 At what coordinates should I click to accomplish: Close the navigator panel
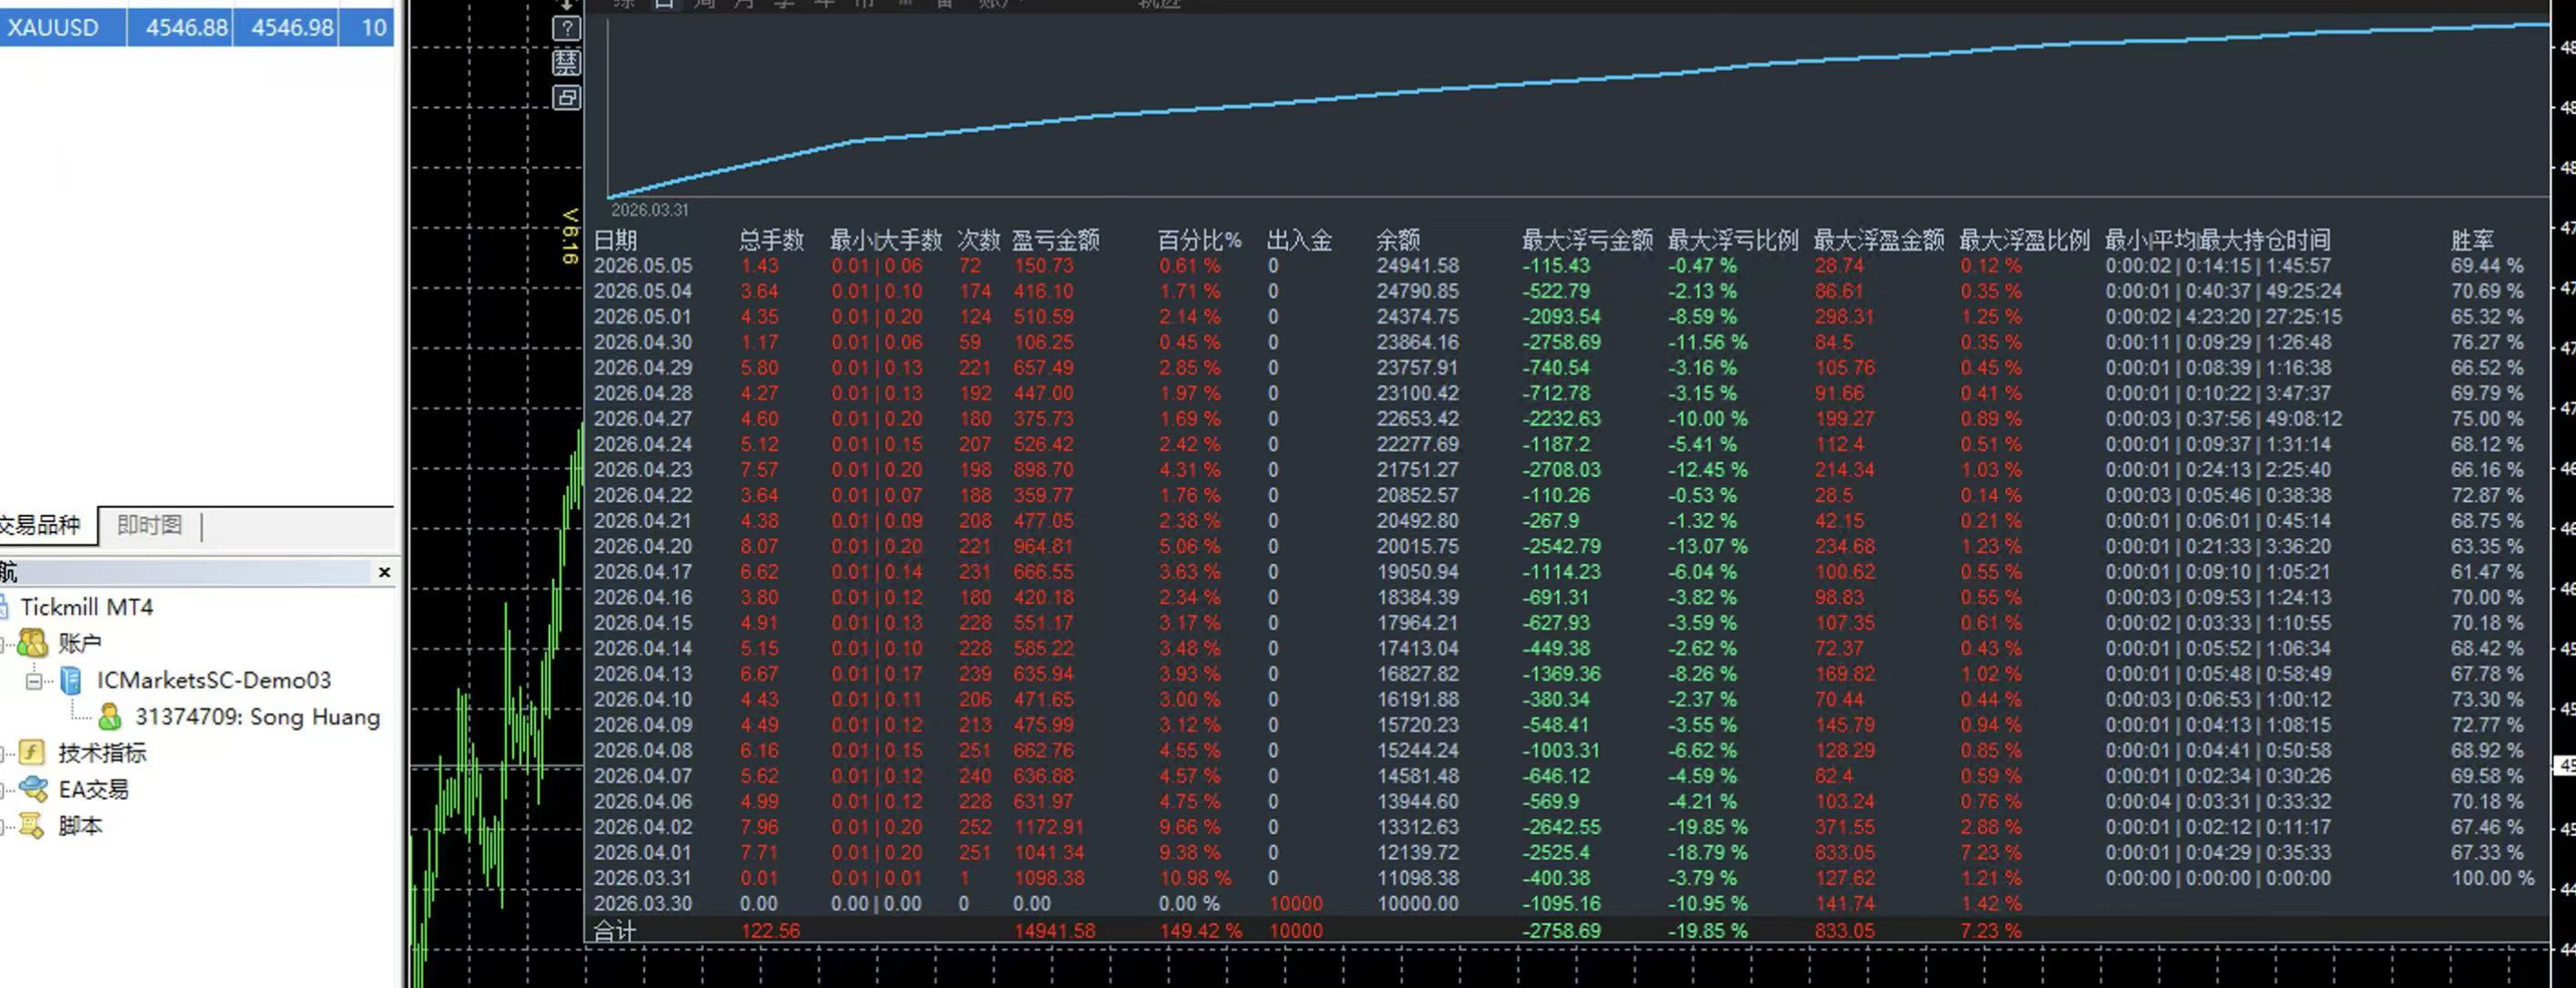coord(384,572)
